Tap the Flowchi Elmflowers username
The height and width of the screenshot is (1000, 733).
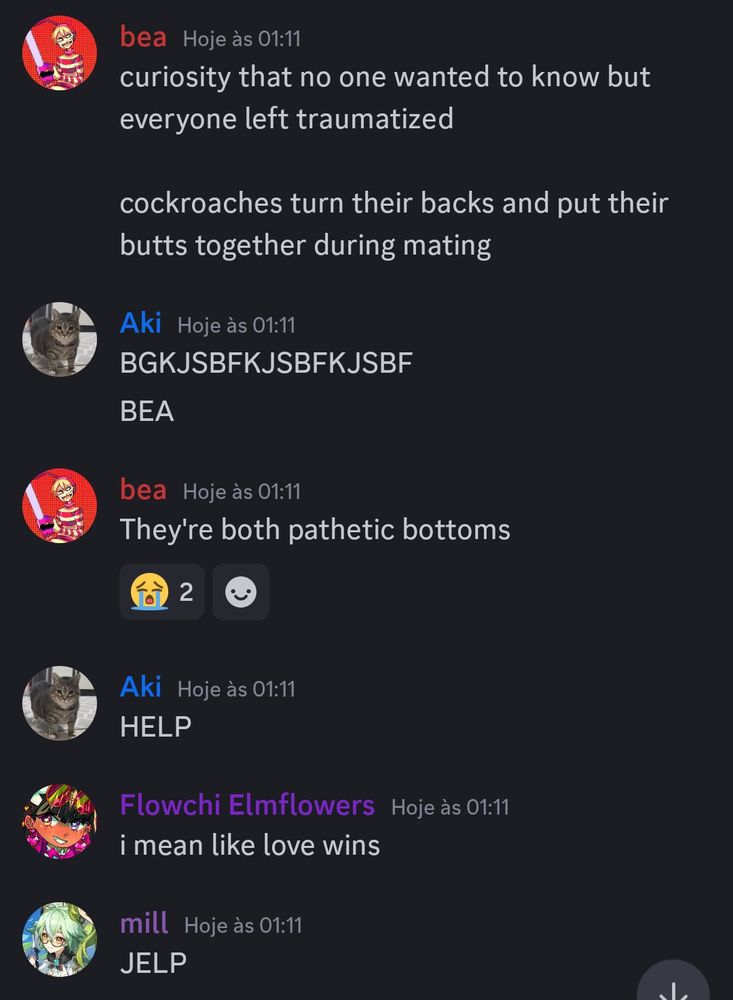click(x=247, y=805)
